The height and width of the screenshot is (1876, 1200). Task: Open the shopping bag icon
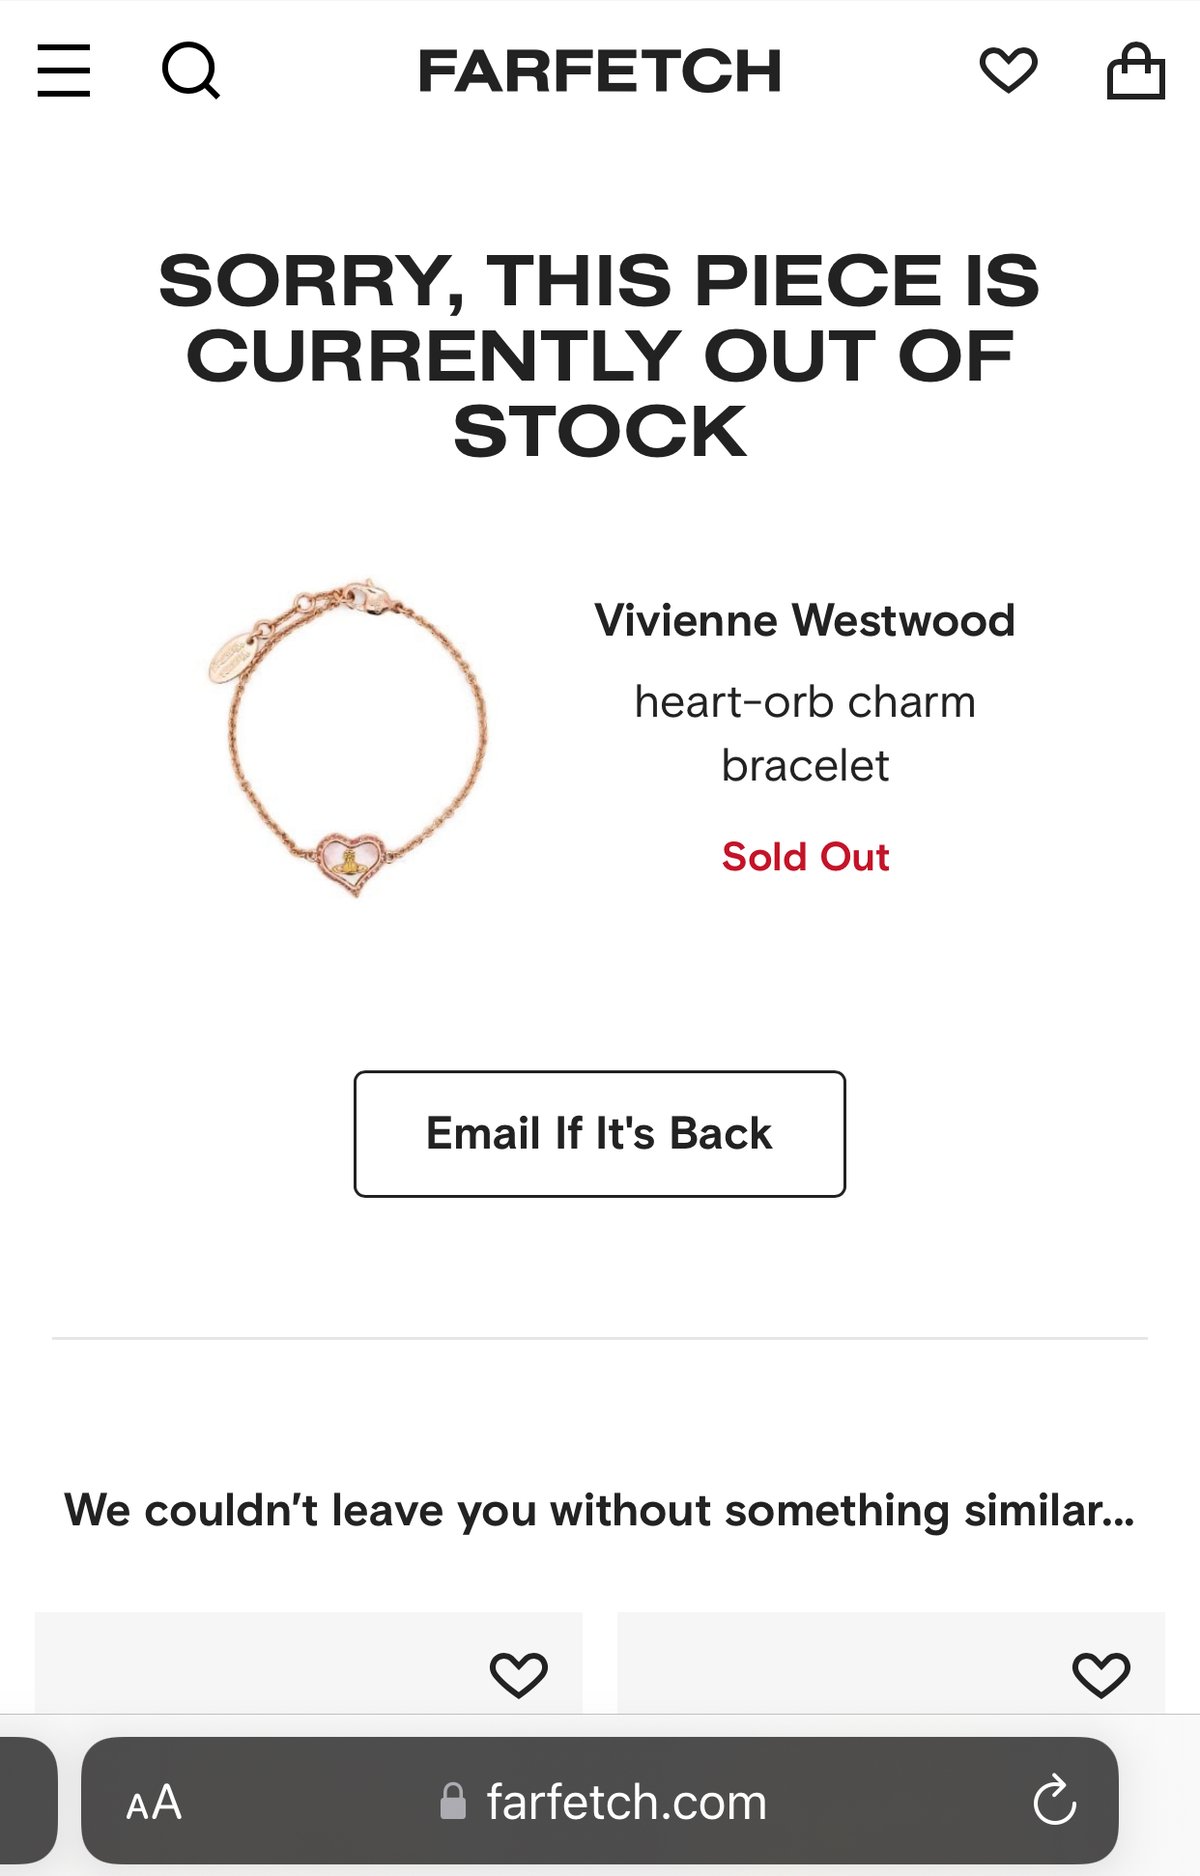coord(1136,70)
